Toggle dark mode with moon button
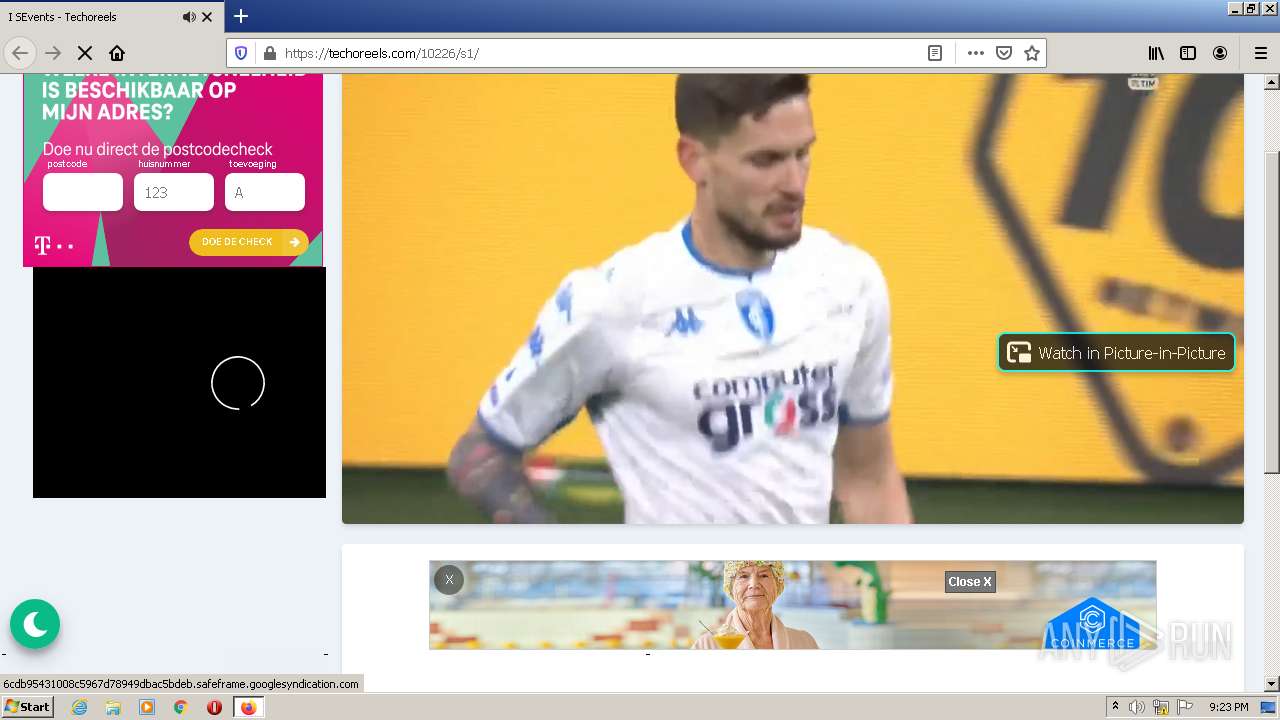Viewport: 1280px width, 720px height. coord(35,624)
